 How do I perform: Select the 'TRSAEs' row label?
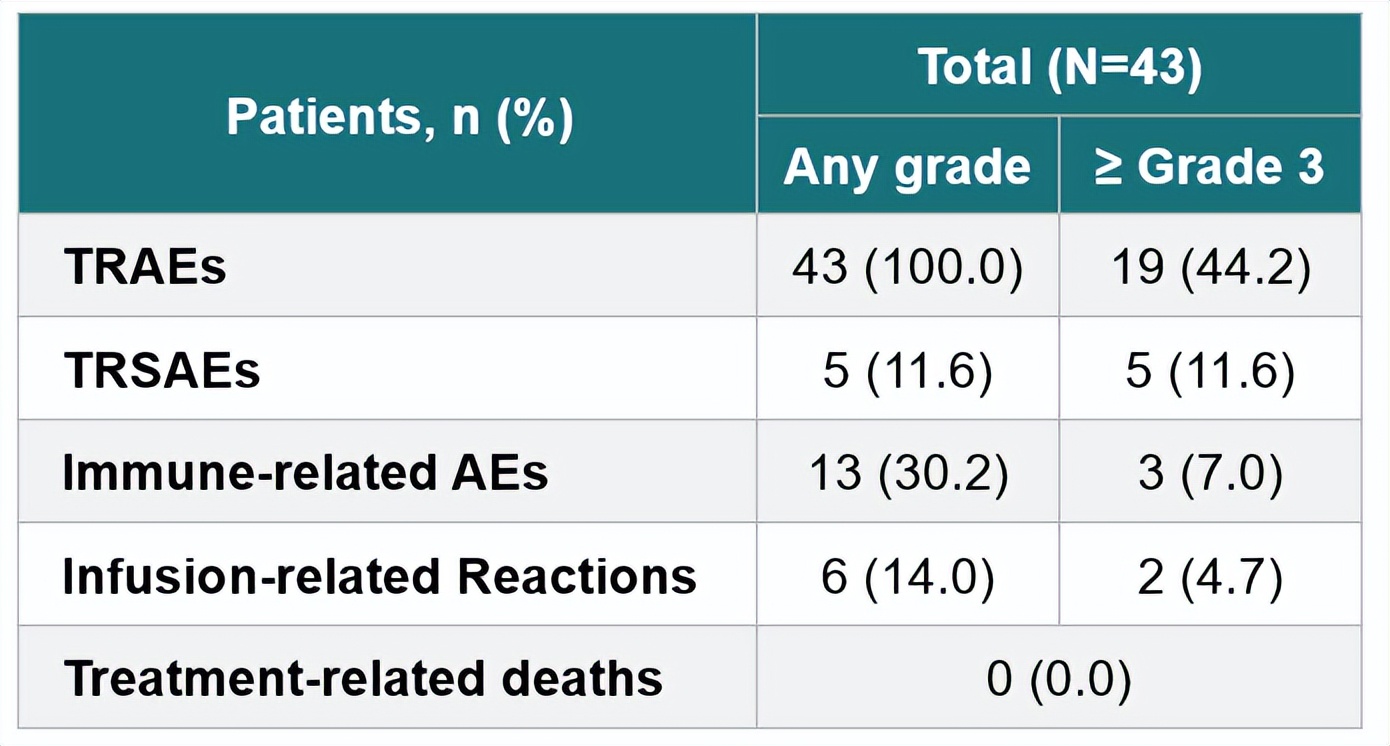click(x=162, y=371)
